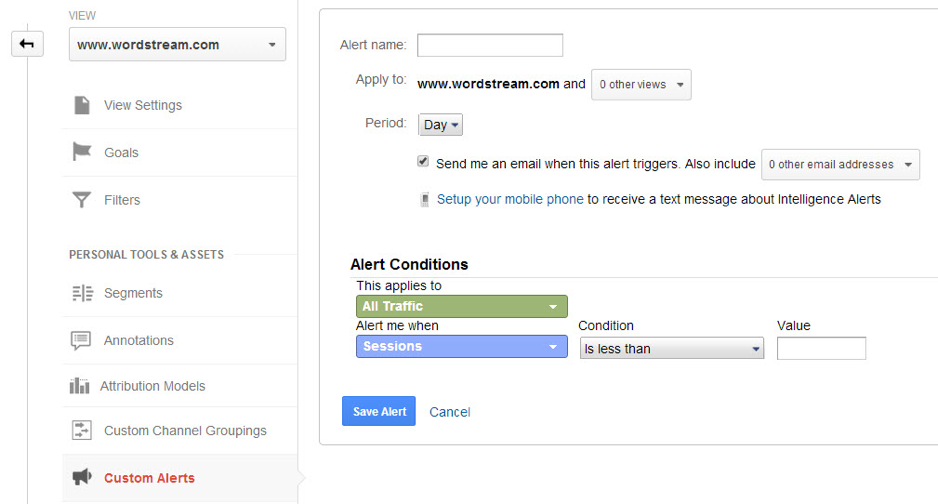Expand the 0 other email addresses dropdown
The height and width of the screenshot is (504, 938).
(x=840, y=164)
